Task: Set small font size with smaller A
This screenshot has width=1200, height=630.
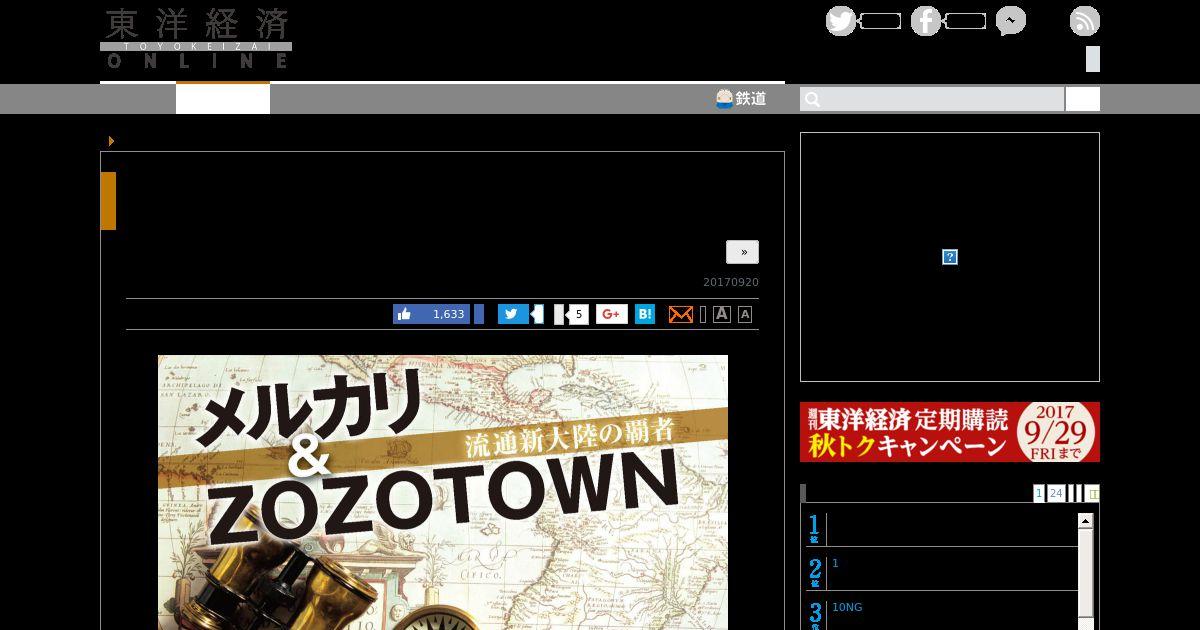Action: [x=745, y=314]
